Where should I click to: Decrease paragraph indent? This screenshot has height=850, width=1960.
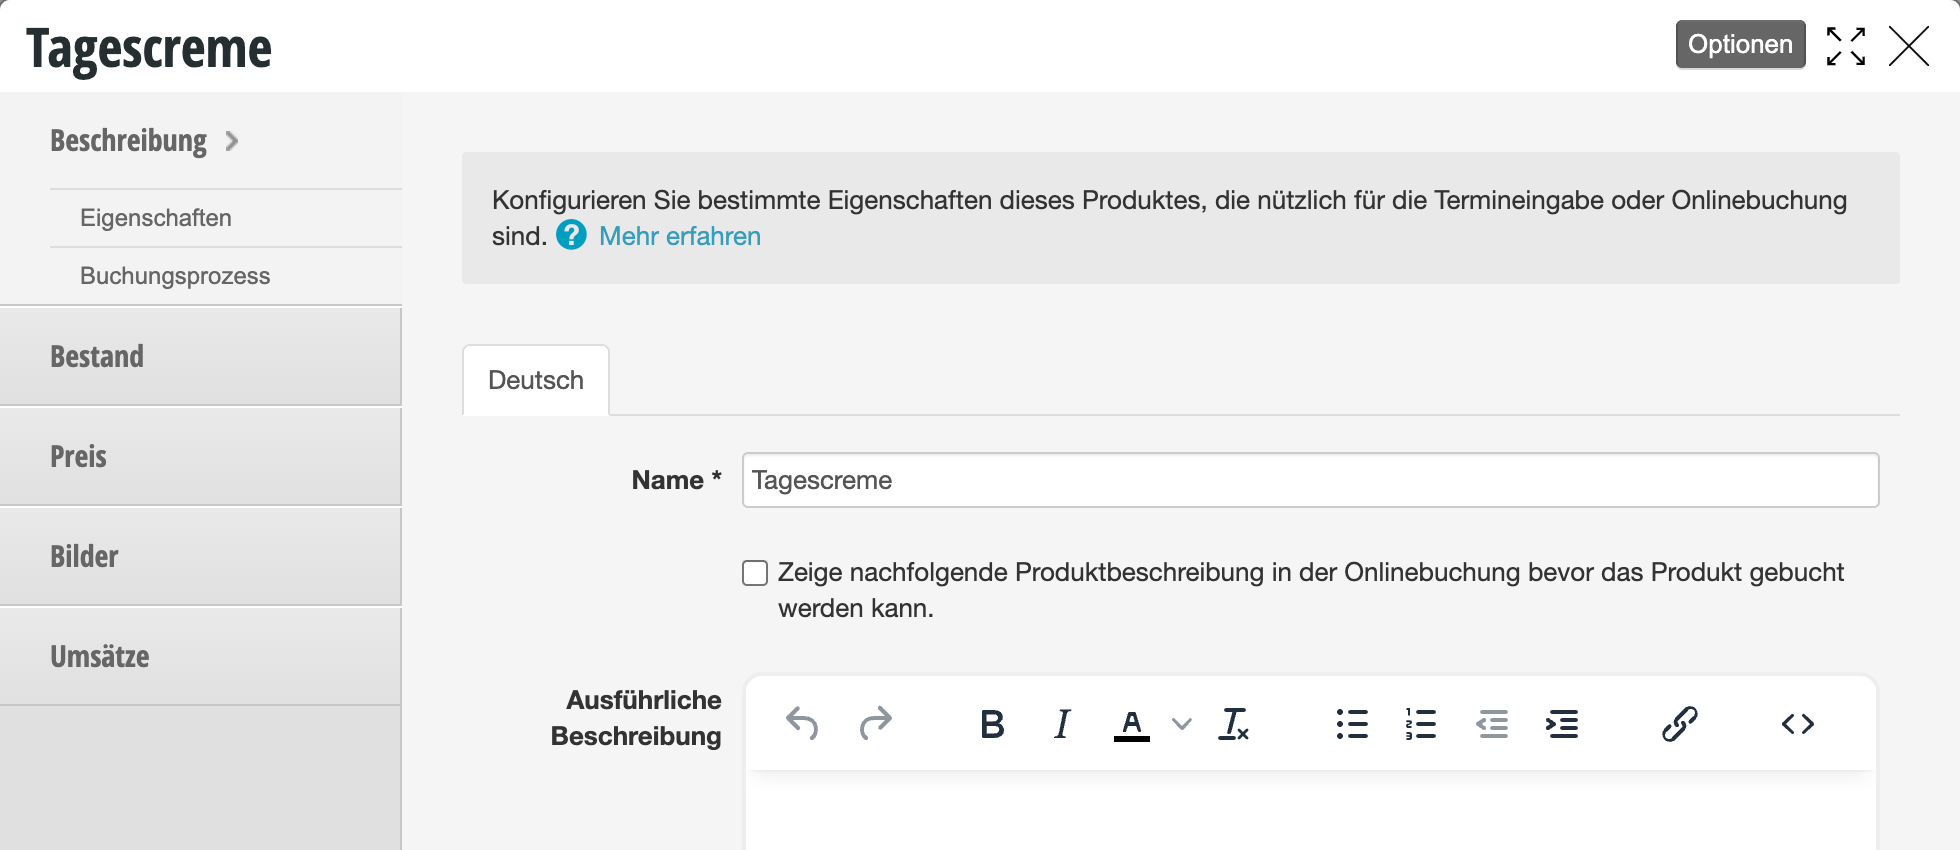1492,723
